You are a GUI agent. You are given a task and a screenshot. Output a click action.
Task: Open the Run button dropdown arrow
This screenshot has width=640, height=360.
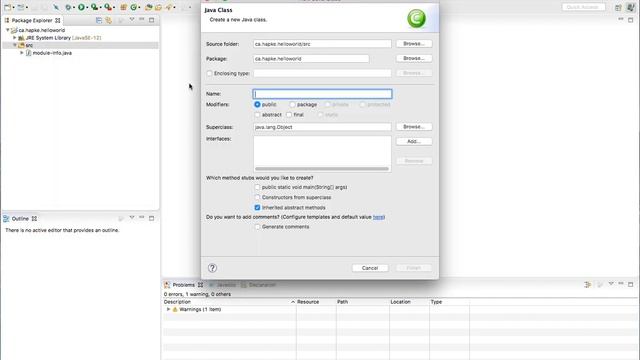pyautogui.click(x=87, y=7)
